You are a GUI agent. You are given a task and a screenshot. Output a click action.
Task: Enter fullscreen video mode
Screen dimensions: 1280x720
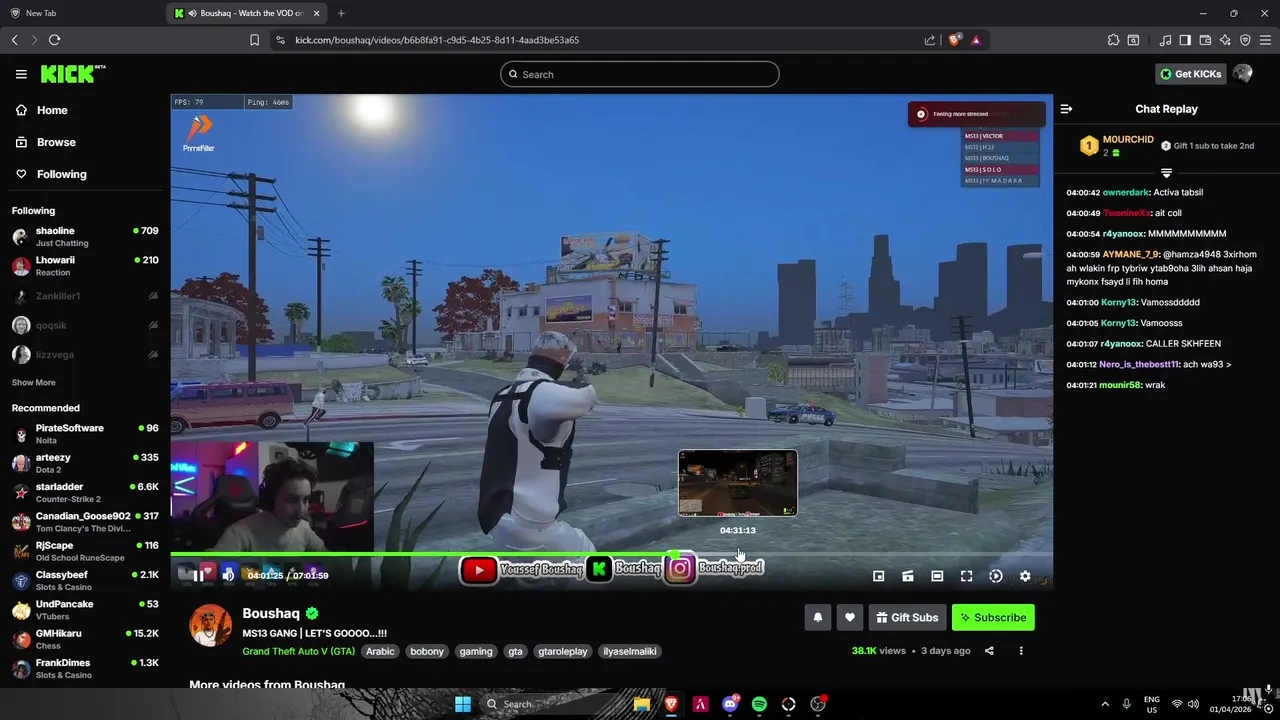point(966,576)
